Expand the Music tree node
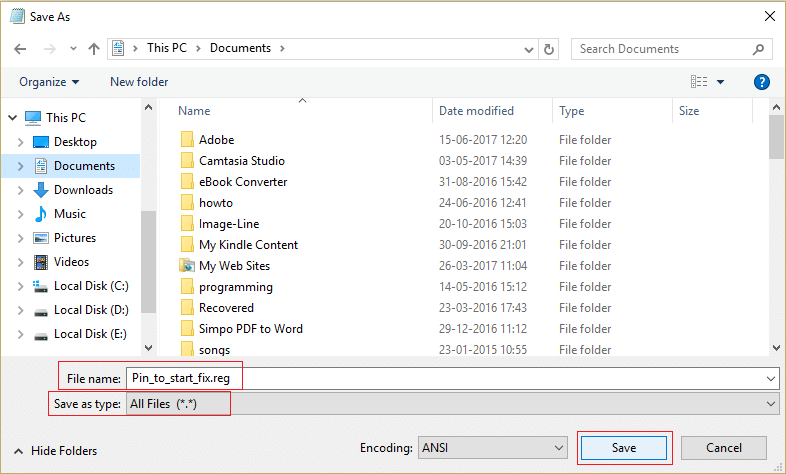The height and width of the screenshot is (474, 786). click(x=21, y=214)
